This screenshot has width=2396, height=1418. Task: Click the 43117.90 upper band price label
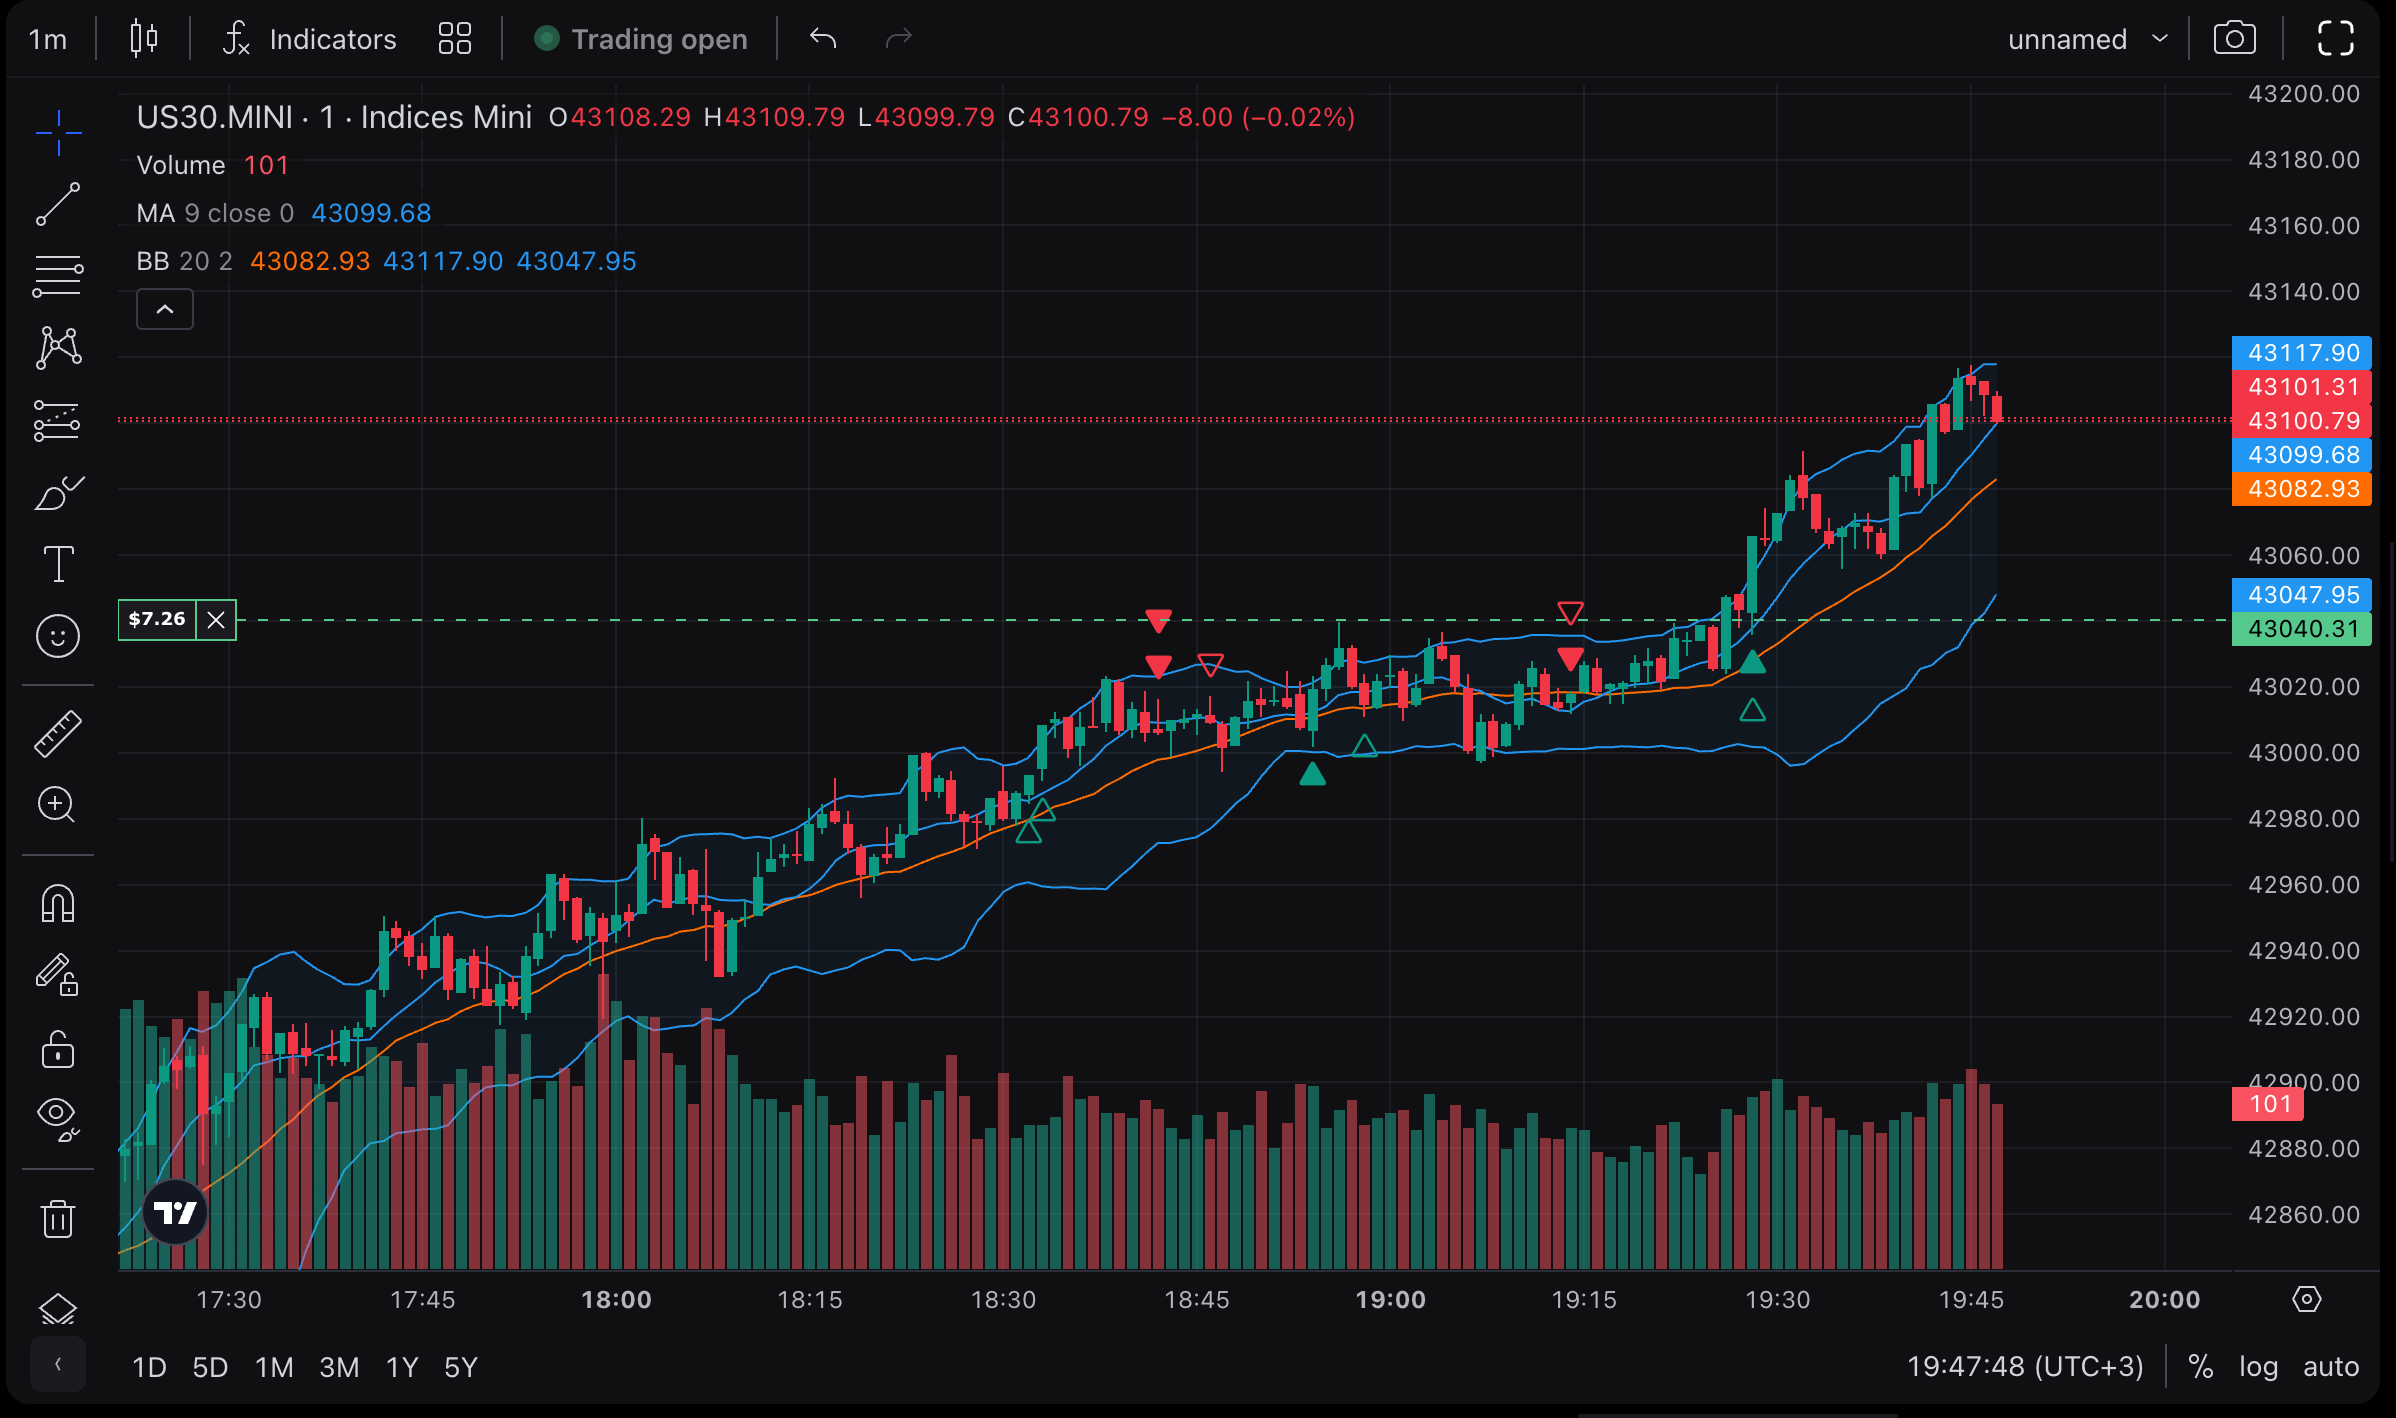[x=2301, y=353]
